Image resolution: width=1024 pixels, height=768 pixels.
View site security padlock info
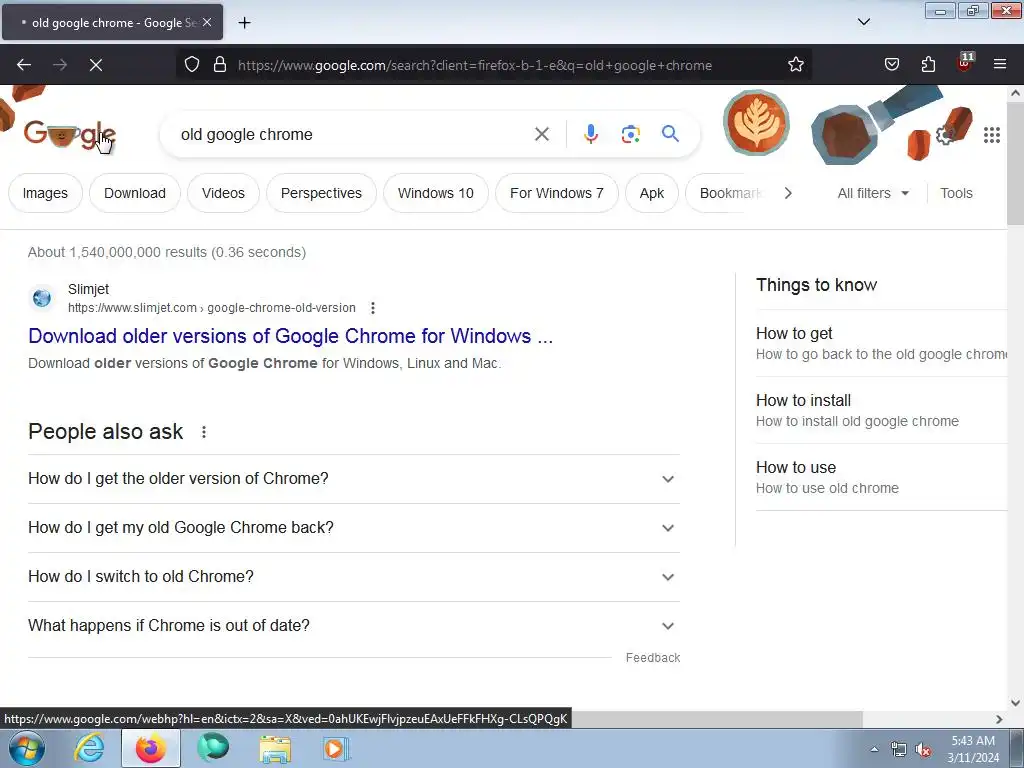point(220,65)
